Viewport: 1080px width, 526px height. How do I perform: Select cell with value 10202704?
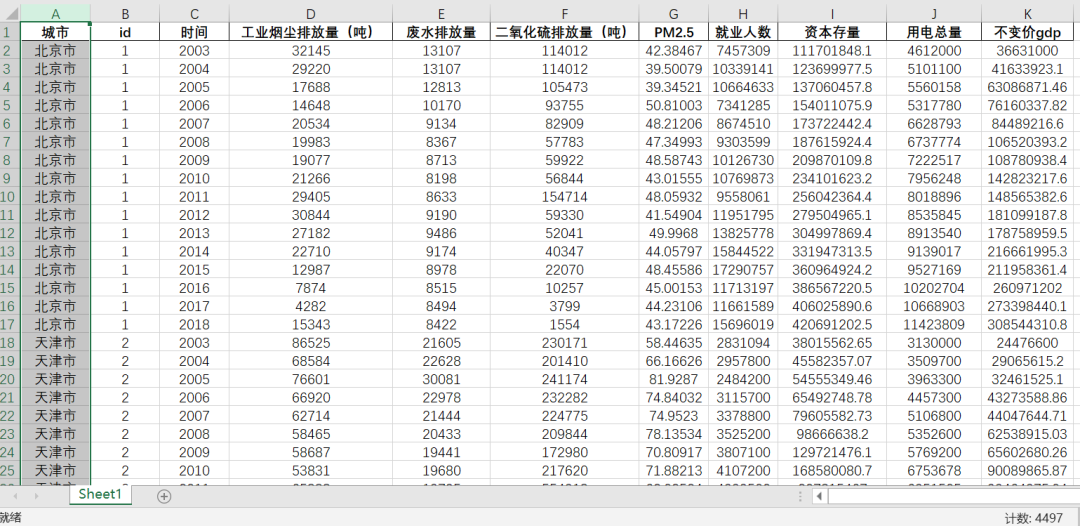point(934,288)
